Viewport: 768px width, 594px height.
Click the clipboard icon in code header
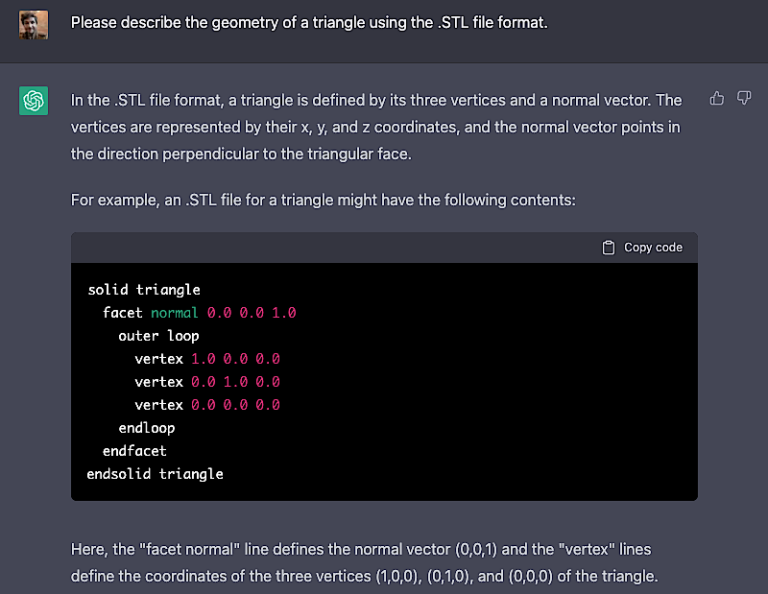click(608, 248)
